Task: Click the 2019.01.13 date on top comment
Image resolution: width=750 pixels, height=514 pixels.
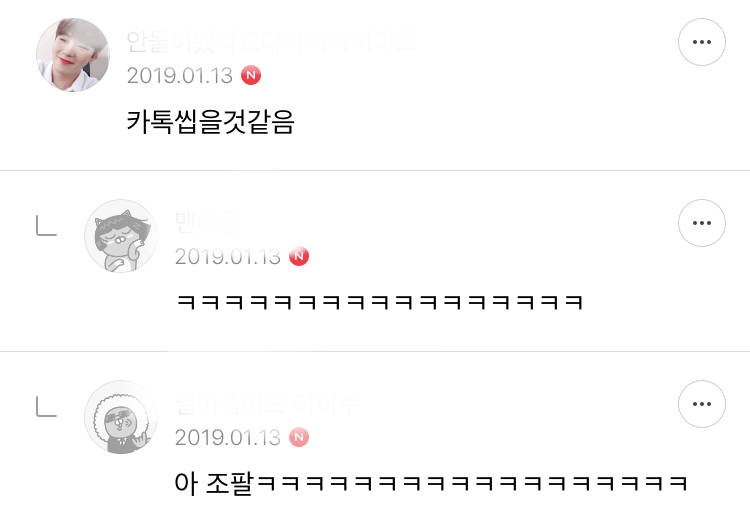Action: click(x=180, y=76)
